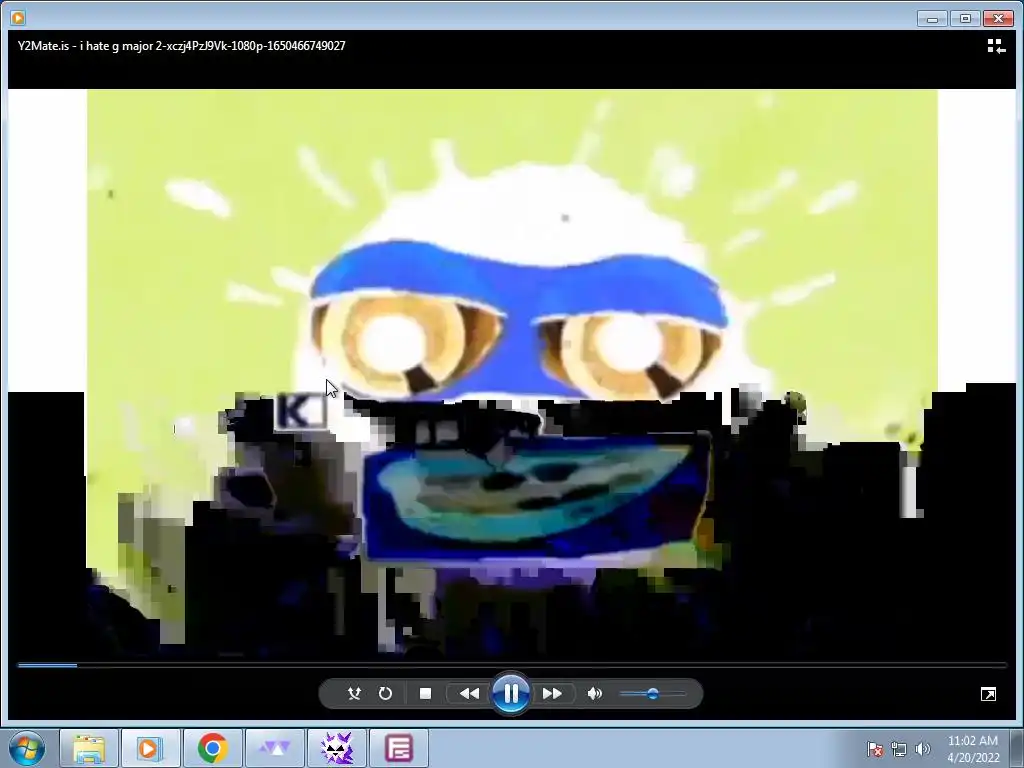Click the video title text Y2Mate.is

pos(182,46)
